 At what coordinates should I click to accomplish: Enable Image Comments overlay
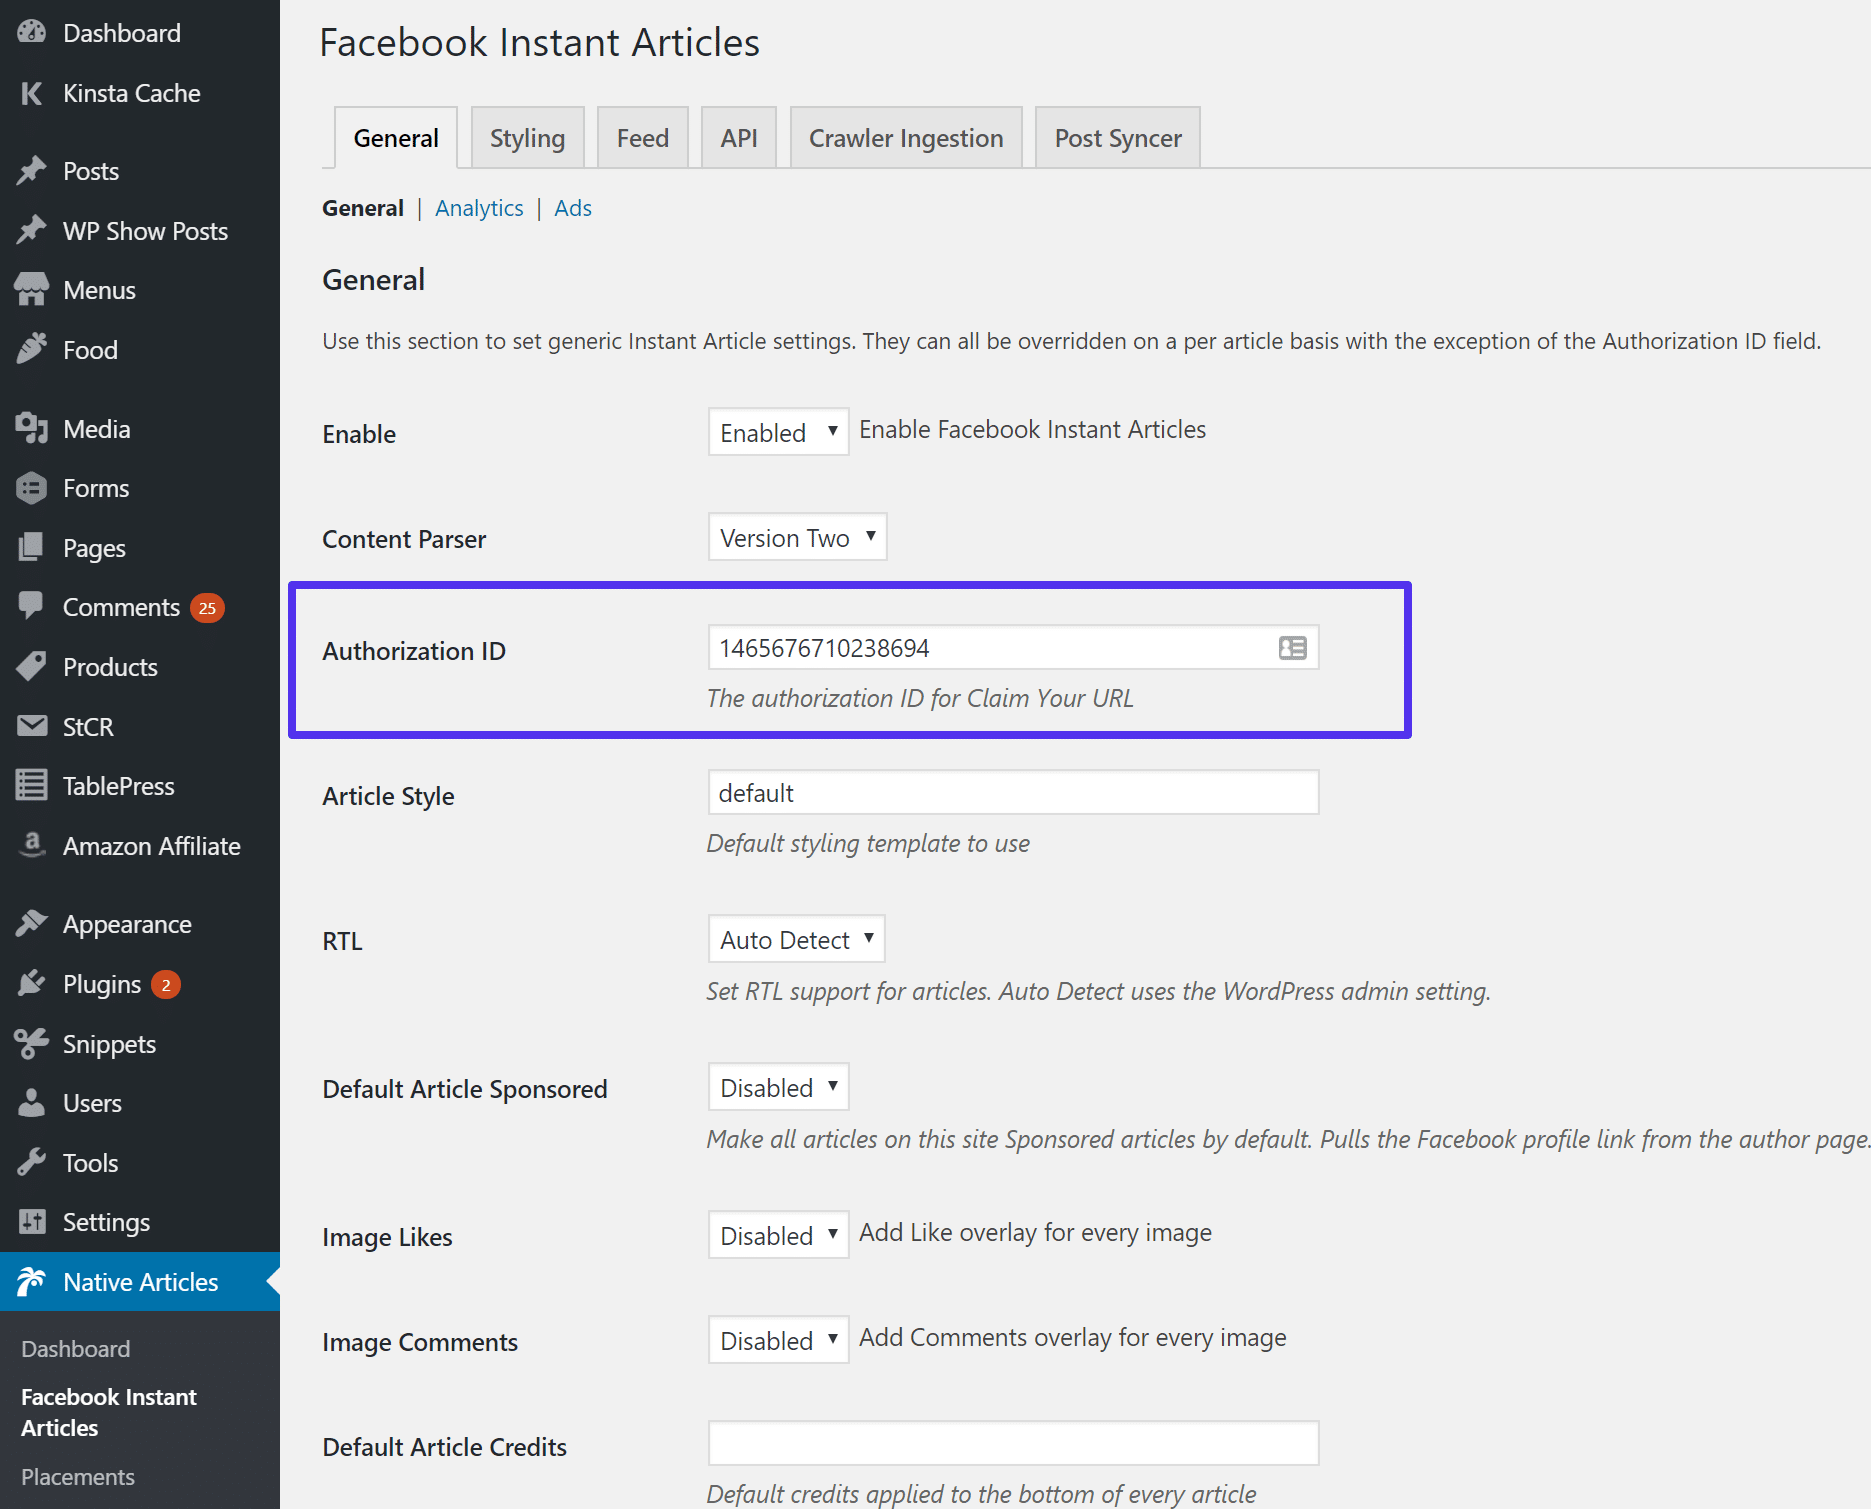tap(778, 1340)
